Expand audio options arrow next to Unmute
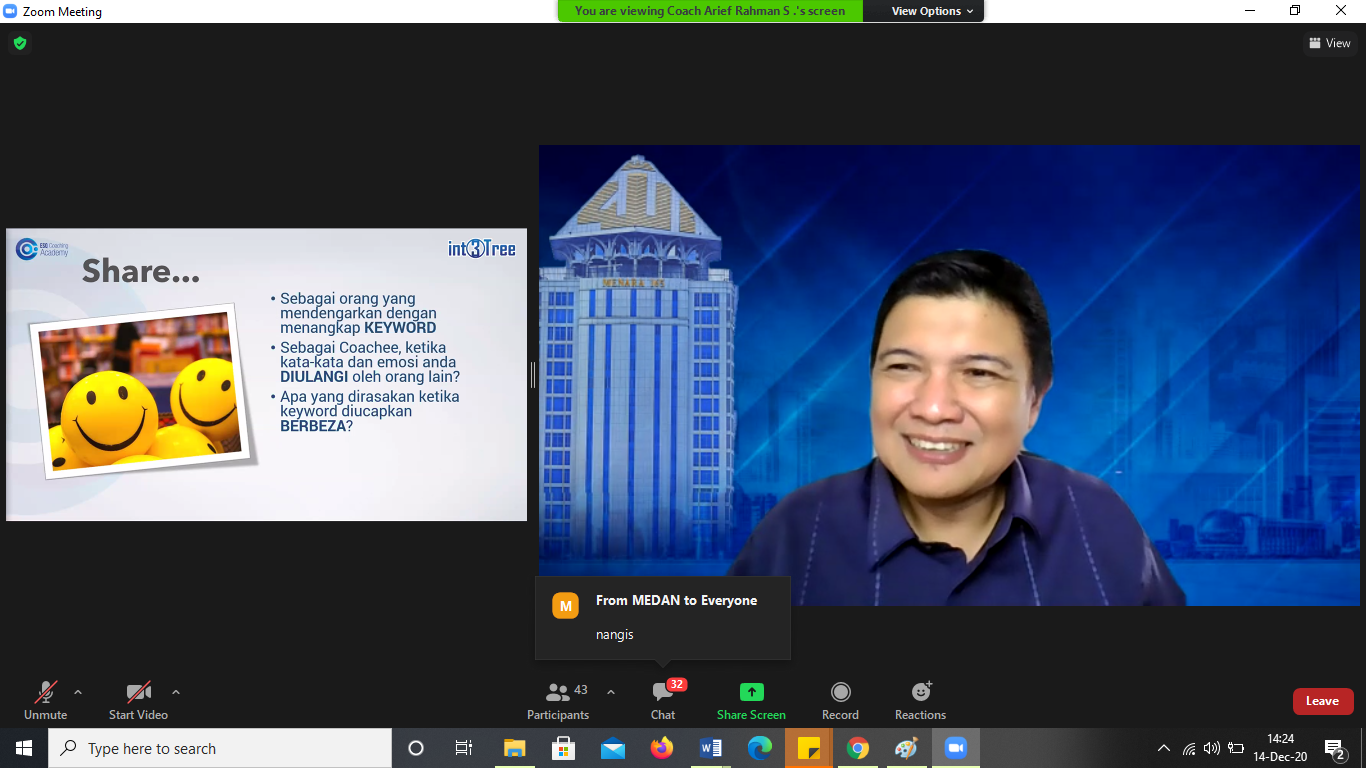The image size is (1366, 768). tap(78, 692)
